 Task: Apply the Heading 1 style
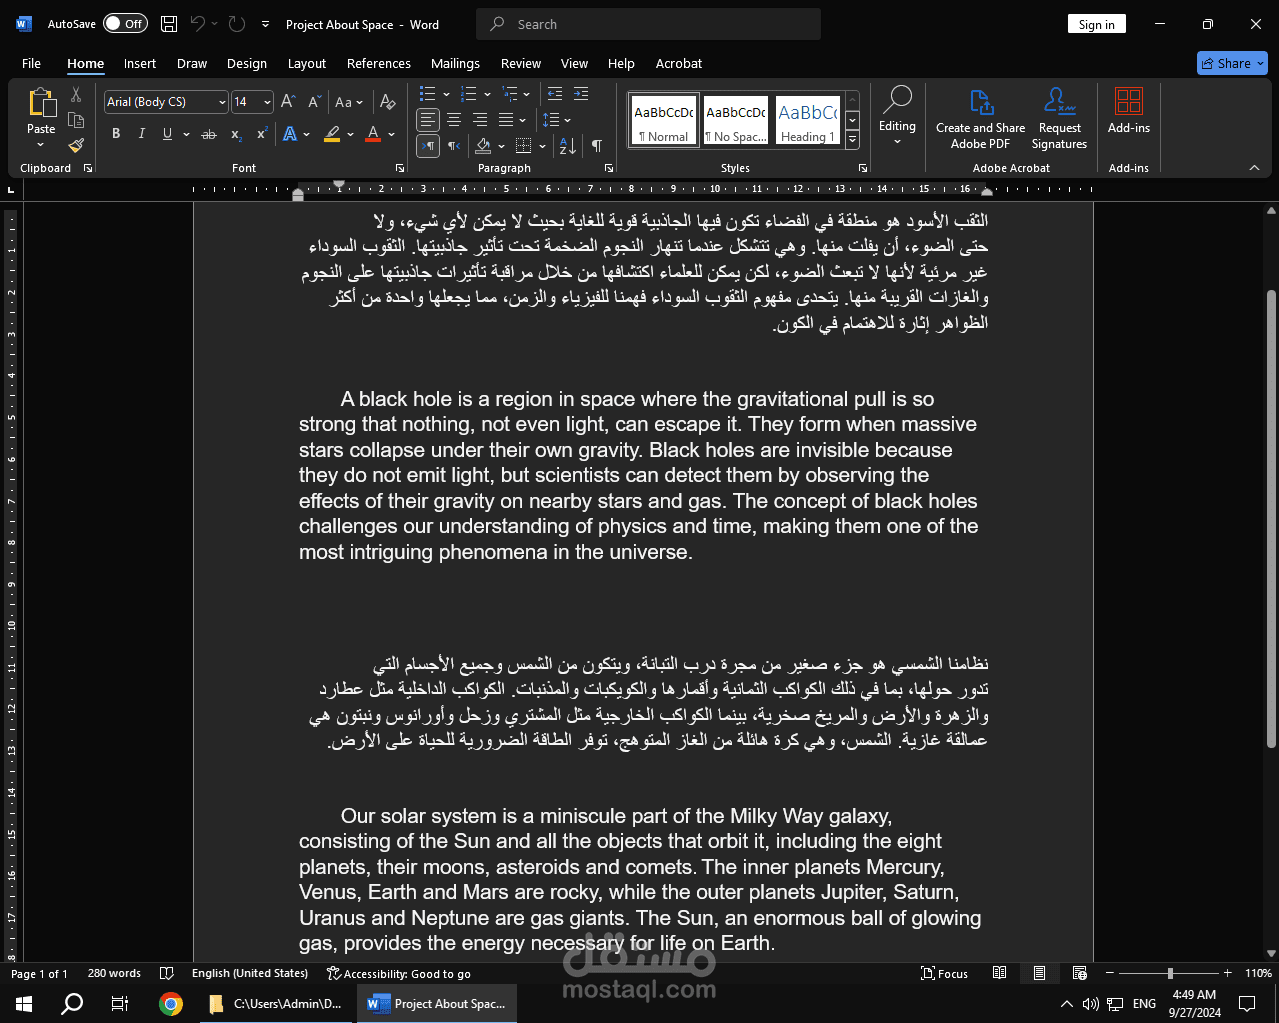click(807, 120)
